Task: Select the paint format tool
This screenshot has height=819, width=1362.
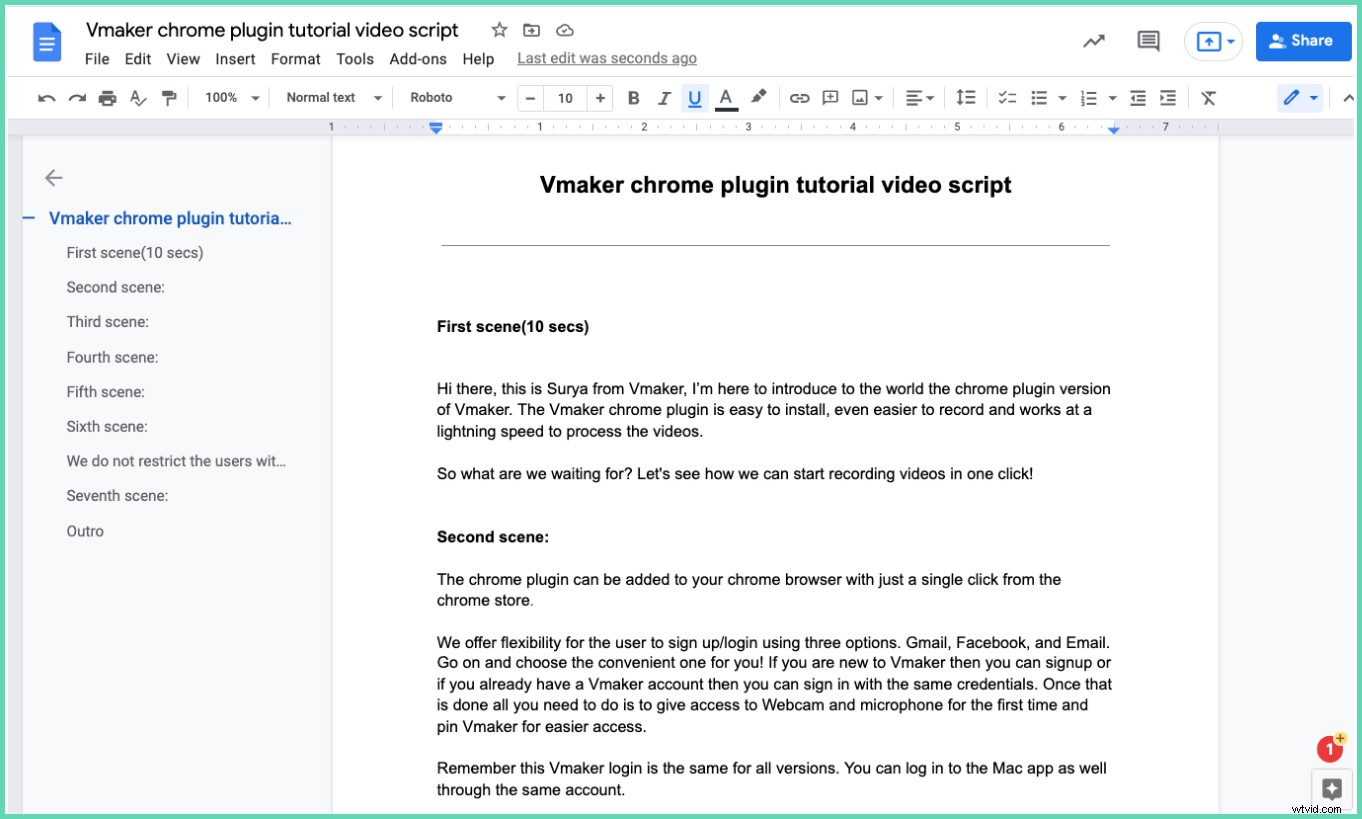Action: tap(169, 97)
